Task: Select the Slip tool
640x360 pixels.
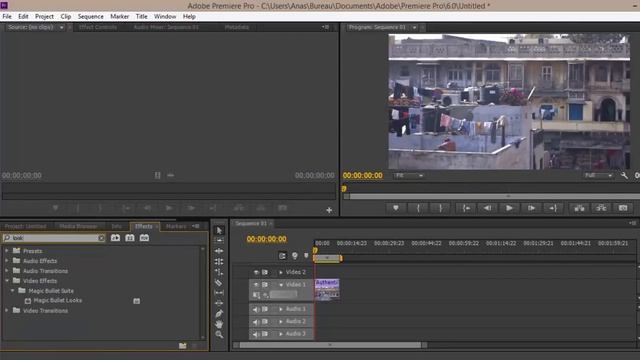Action: (219, 293)
